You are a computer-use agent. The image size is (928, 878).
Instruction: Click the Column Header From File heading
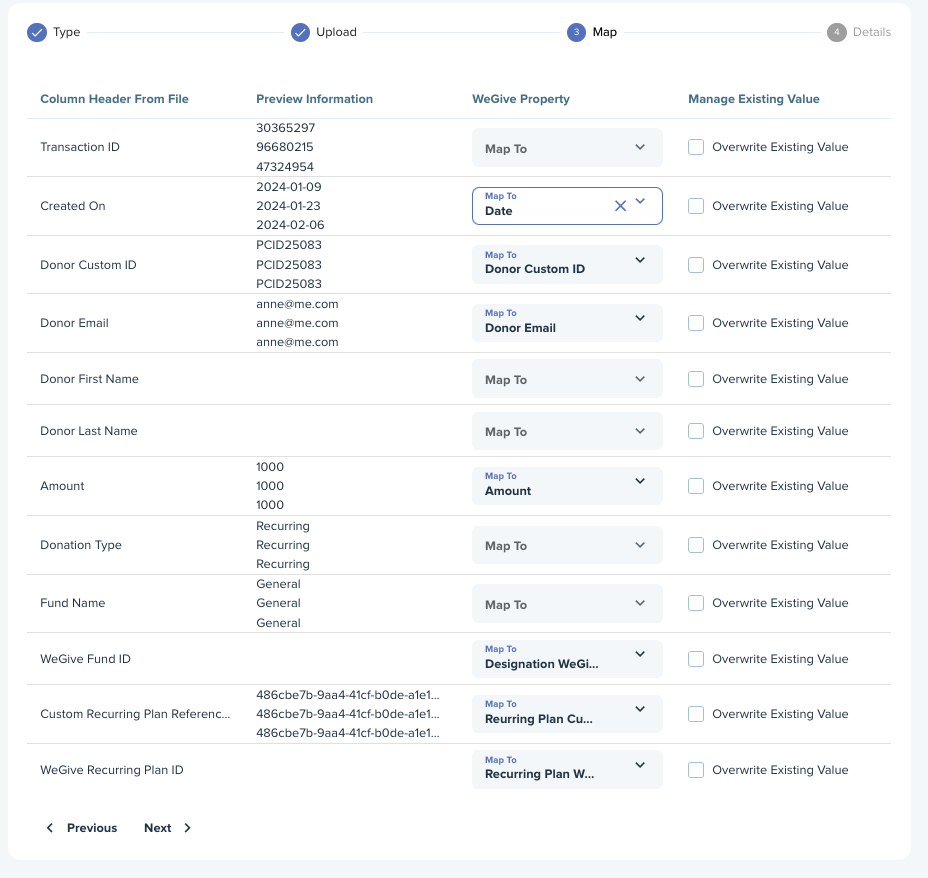(x=114, y=99)
